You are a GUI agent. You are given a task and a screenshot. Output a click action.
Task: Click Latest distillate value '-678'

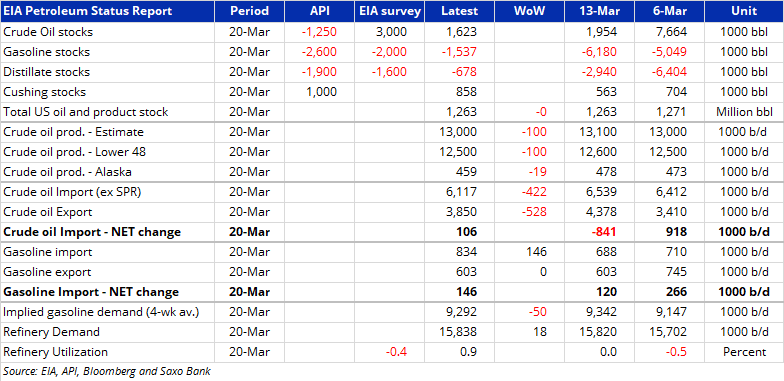tap(464, 72)
